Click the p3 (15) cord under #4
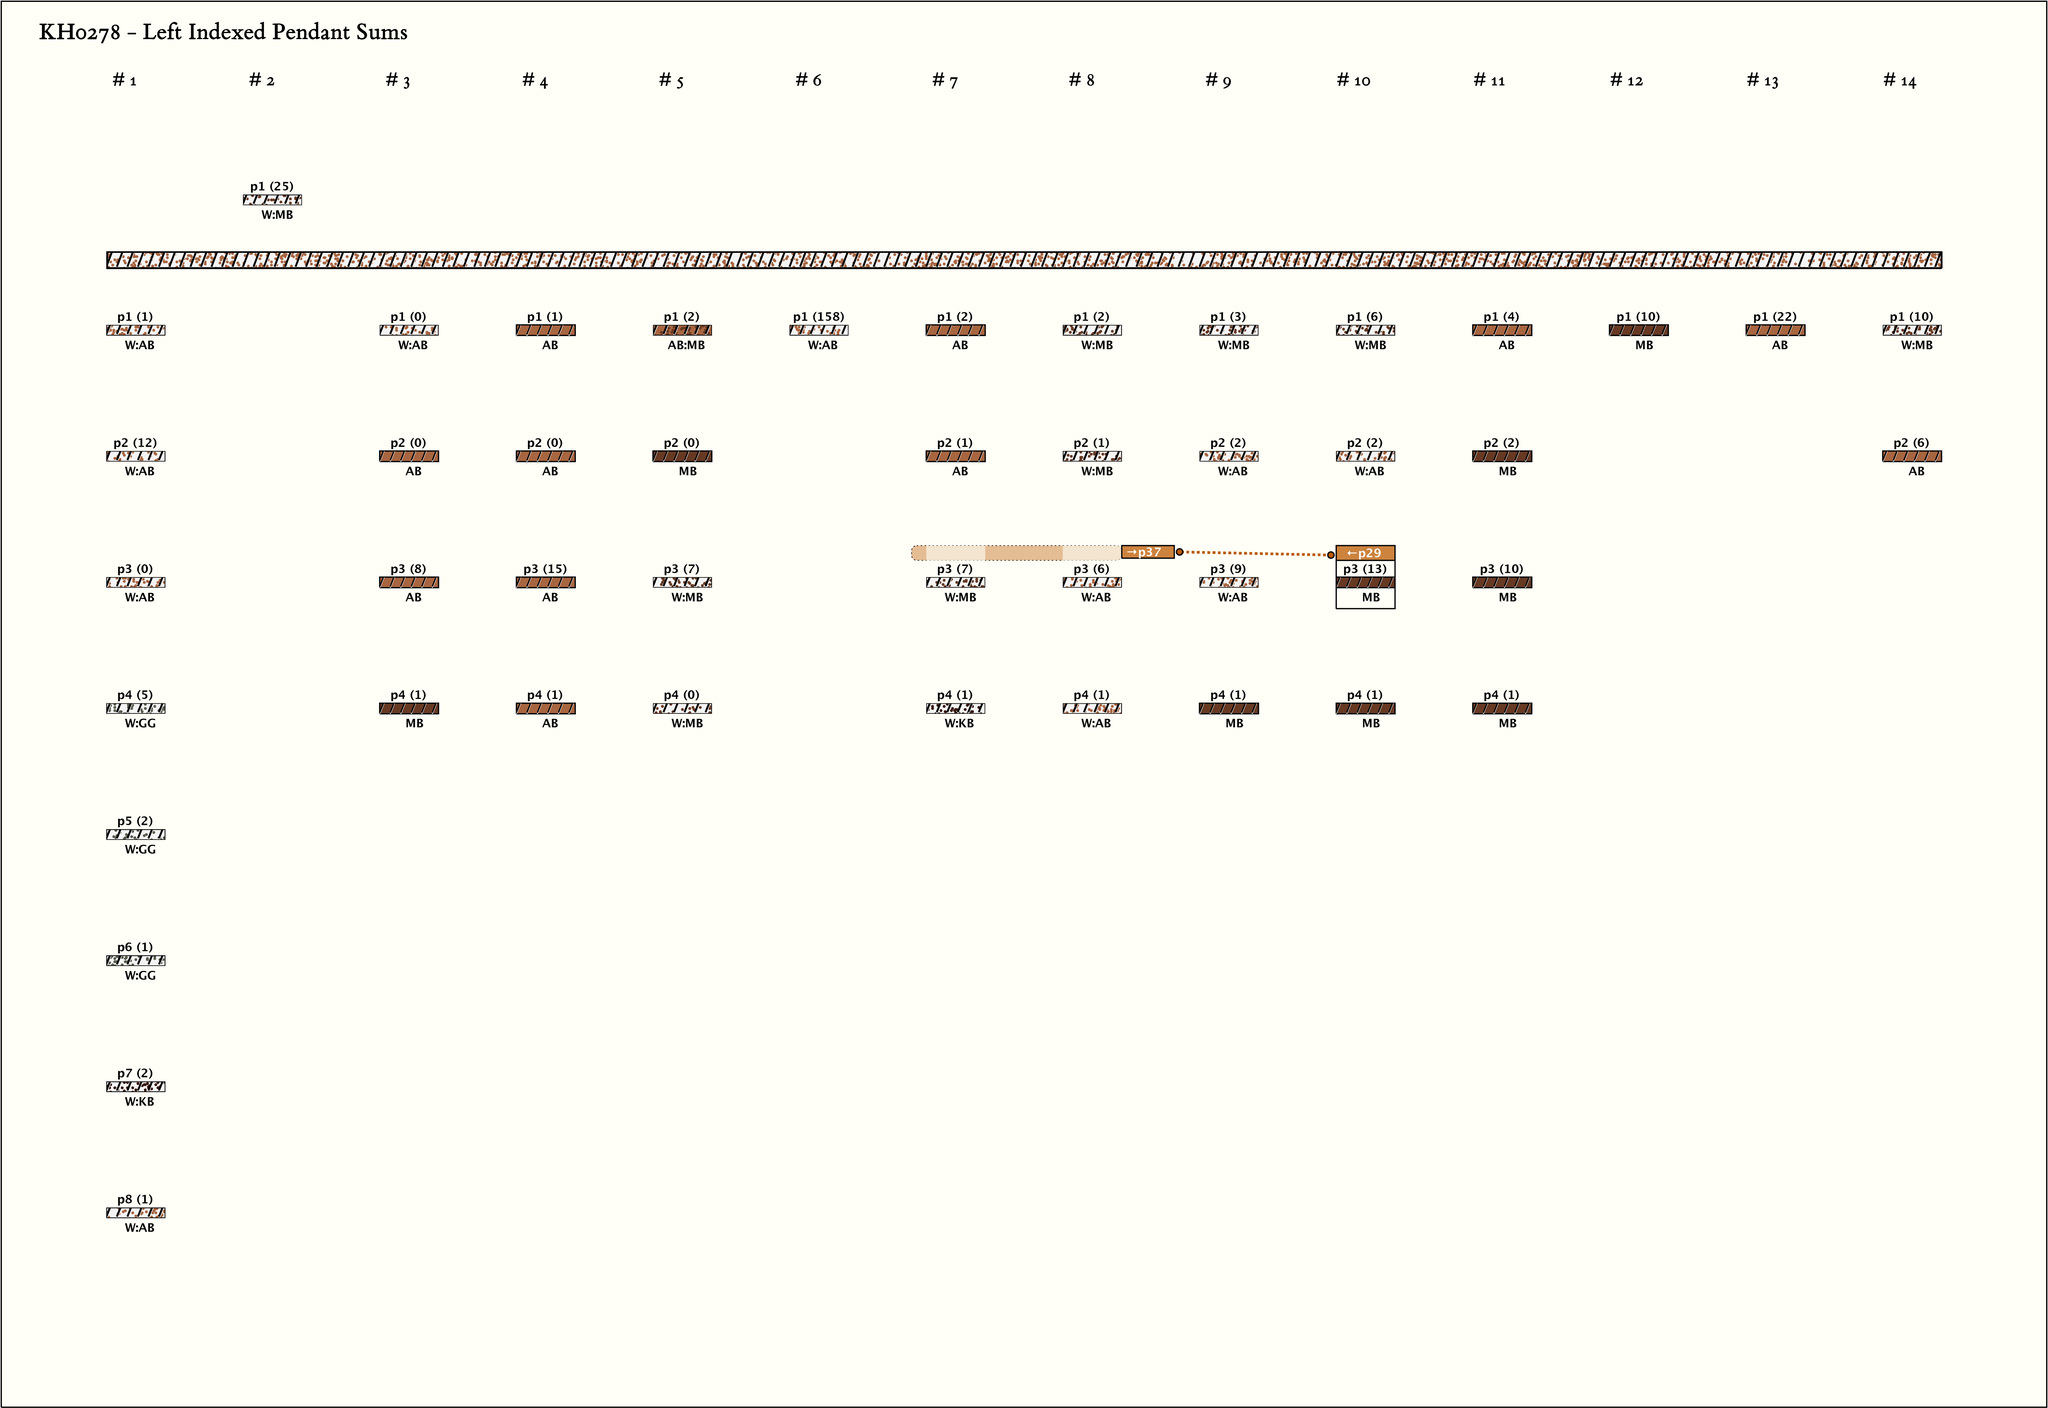2048x1408 pixels. (x=545, y=582)
